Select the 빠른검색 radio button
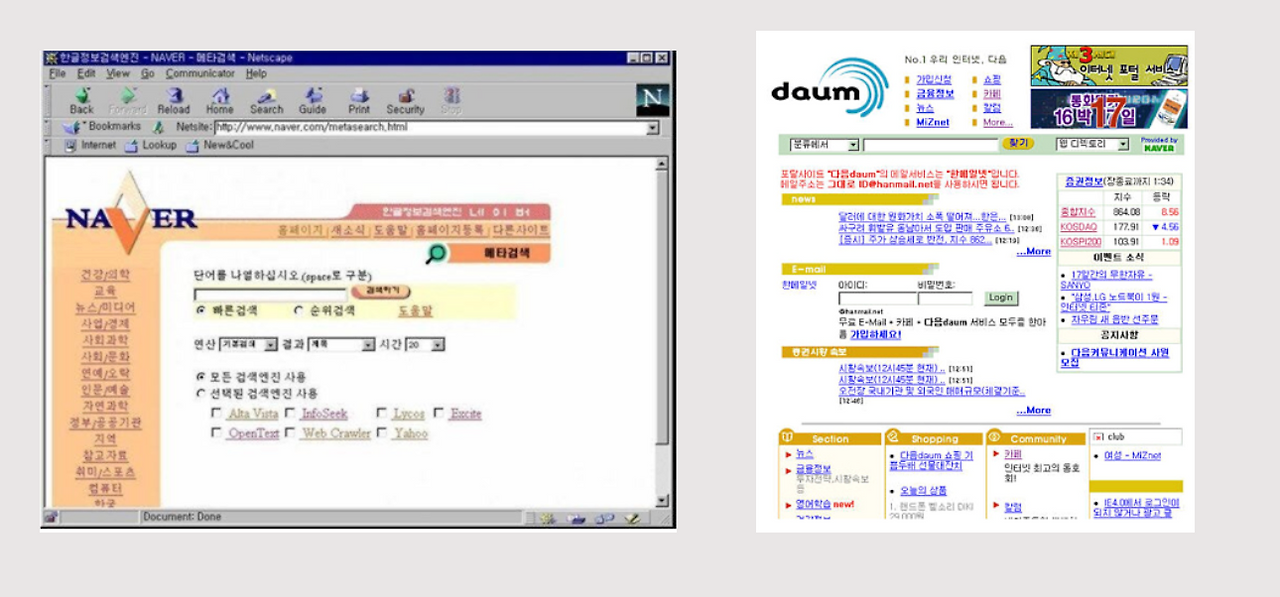This screenshot has height=597, width=1280. pos(201,311)
